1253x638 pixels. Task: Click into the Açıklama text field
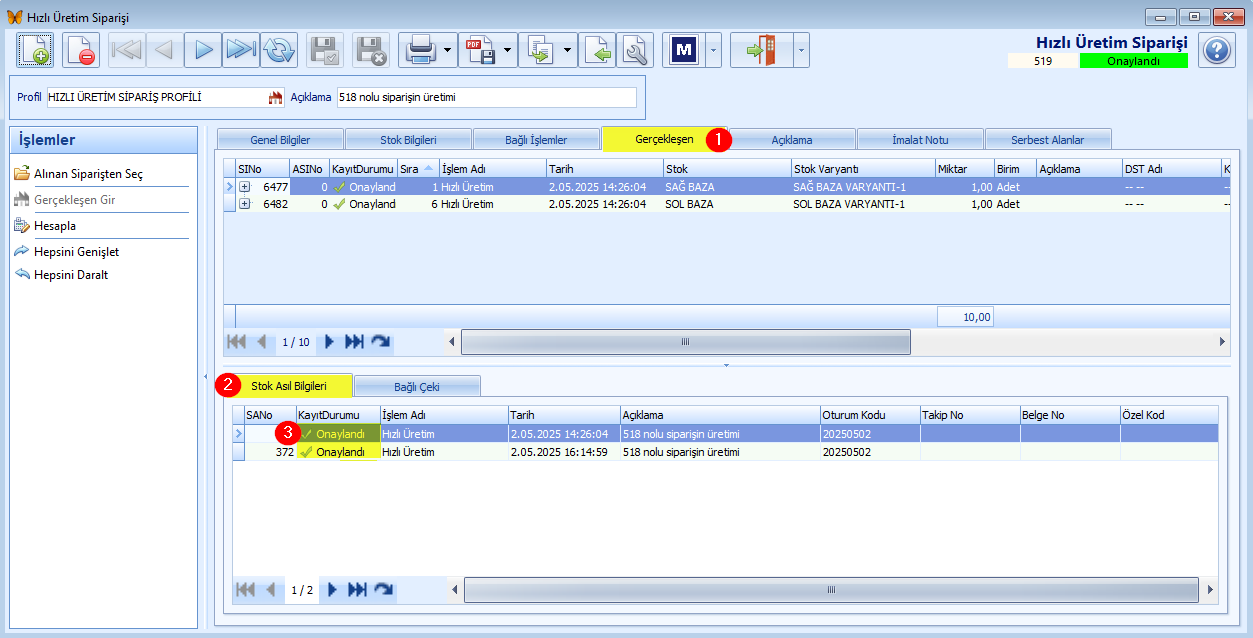point(486,98)
